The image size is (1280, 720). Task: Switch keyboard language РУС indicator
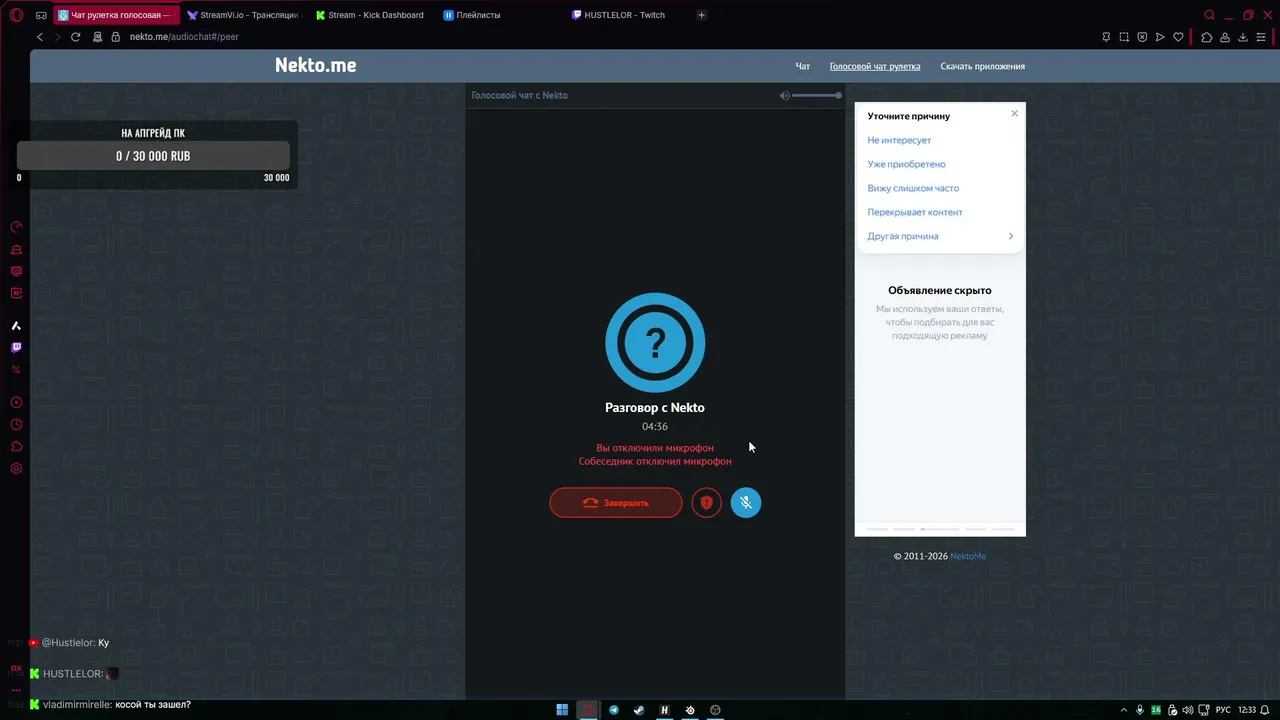tap(1222, 710)
